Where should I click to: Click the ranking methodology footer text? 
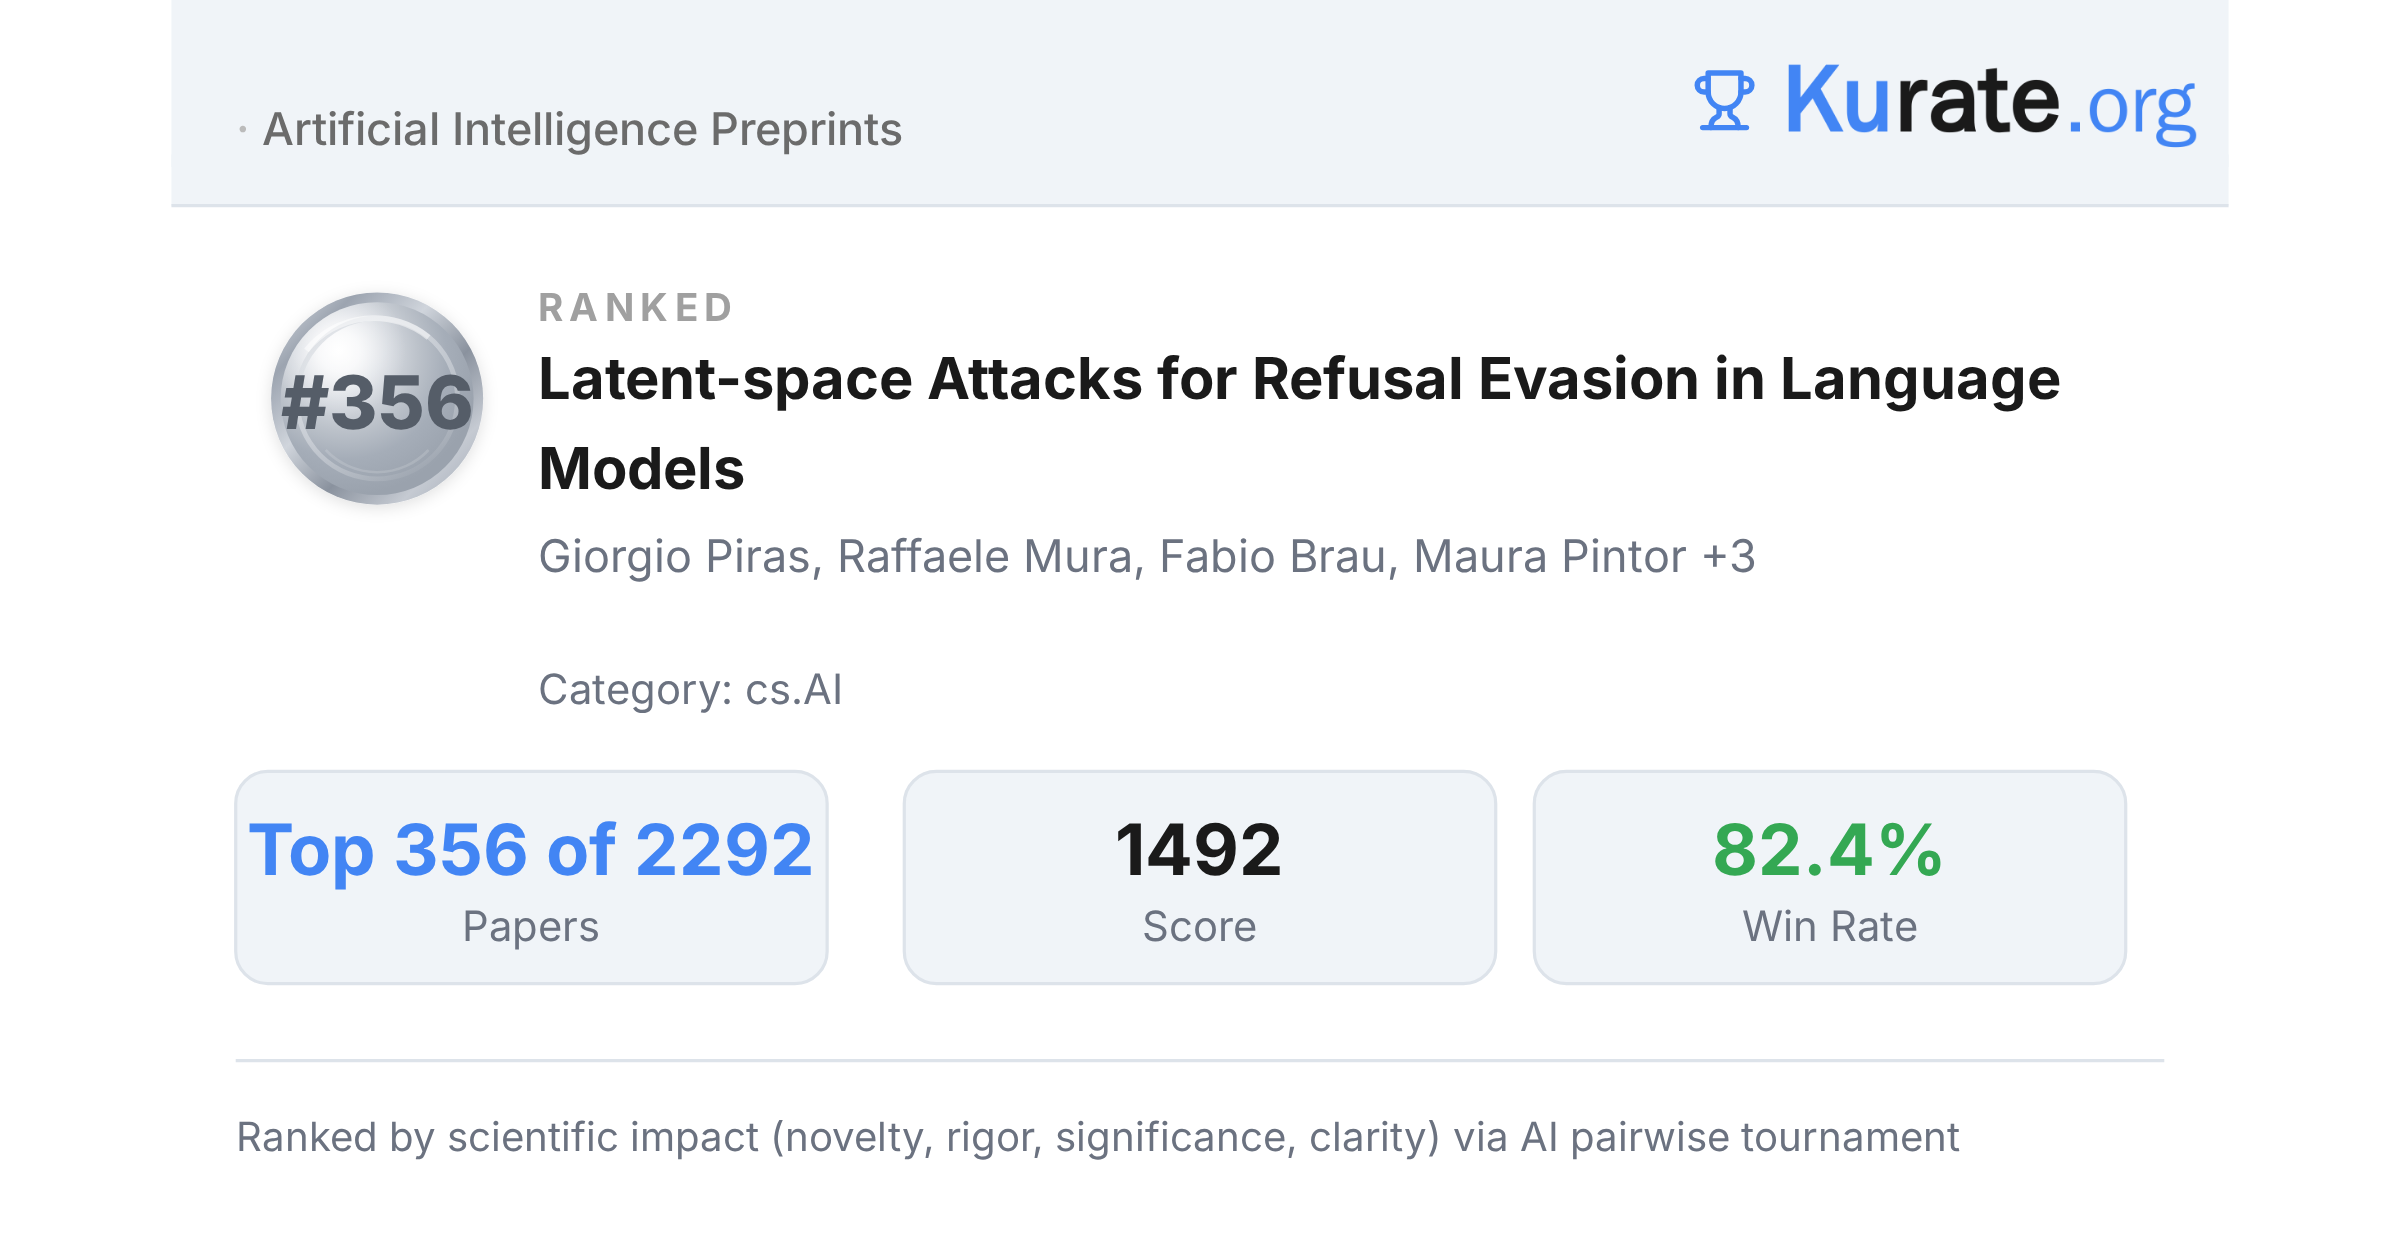coord(1097,1138)
